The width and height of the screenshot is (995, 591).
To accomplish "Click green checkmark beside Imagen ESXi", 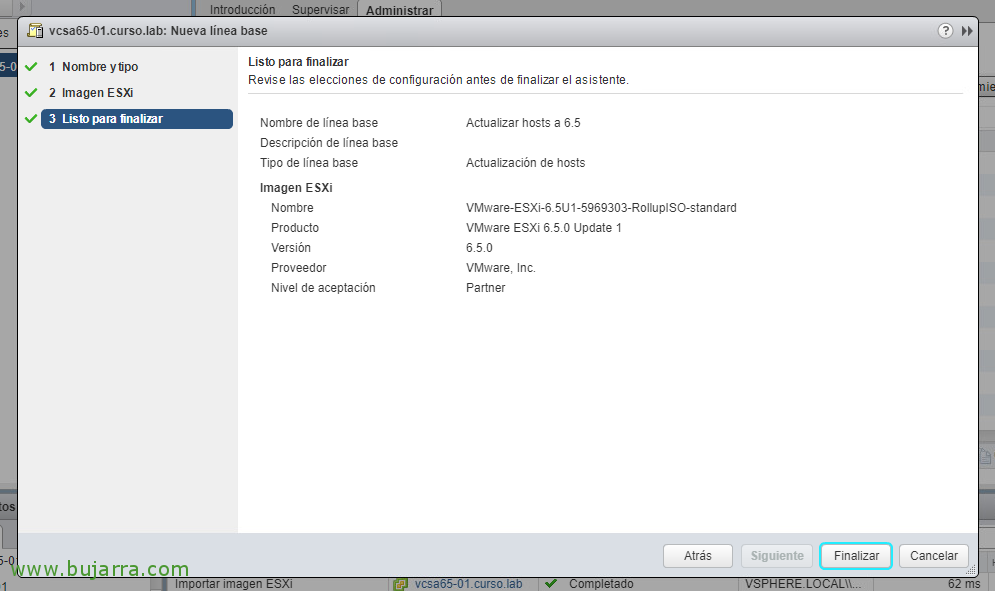I will click(31, 93).
